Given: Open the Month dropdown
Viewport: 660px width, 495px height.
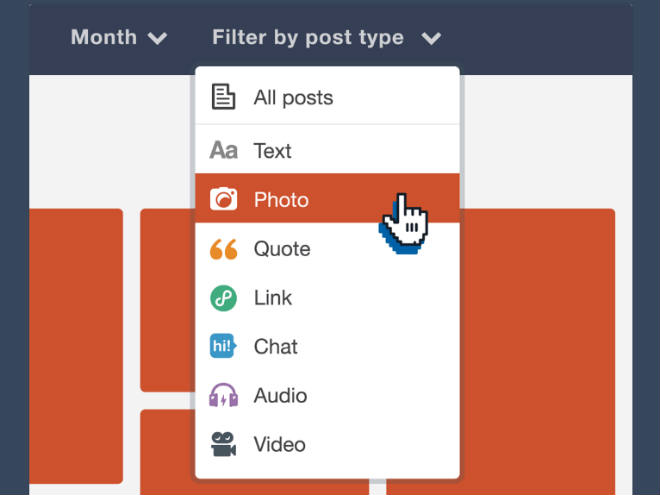Looking at the screenshot, I should pyautogui.click(x=104, y=38).
